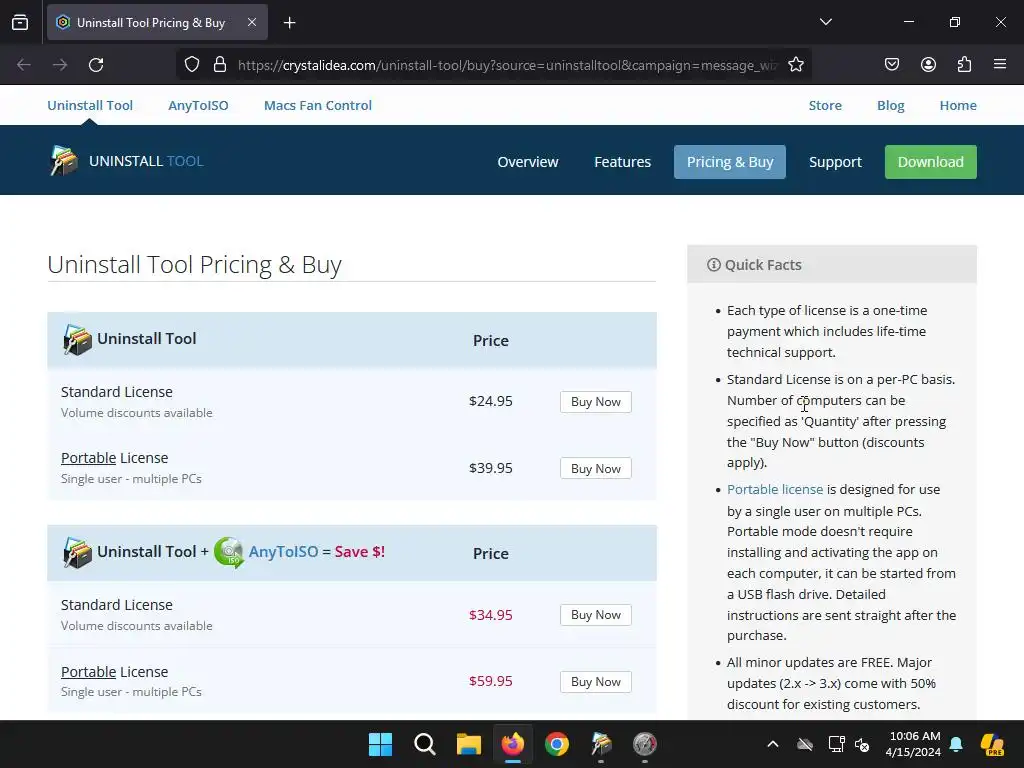This screenshot has height=768, width=1024.
Task: Open the clock showing 10:06 AM
Action: pos(913,744)
